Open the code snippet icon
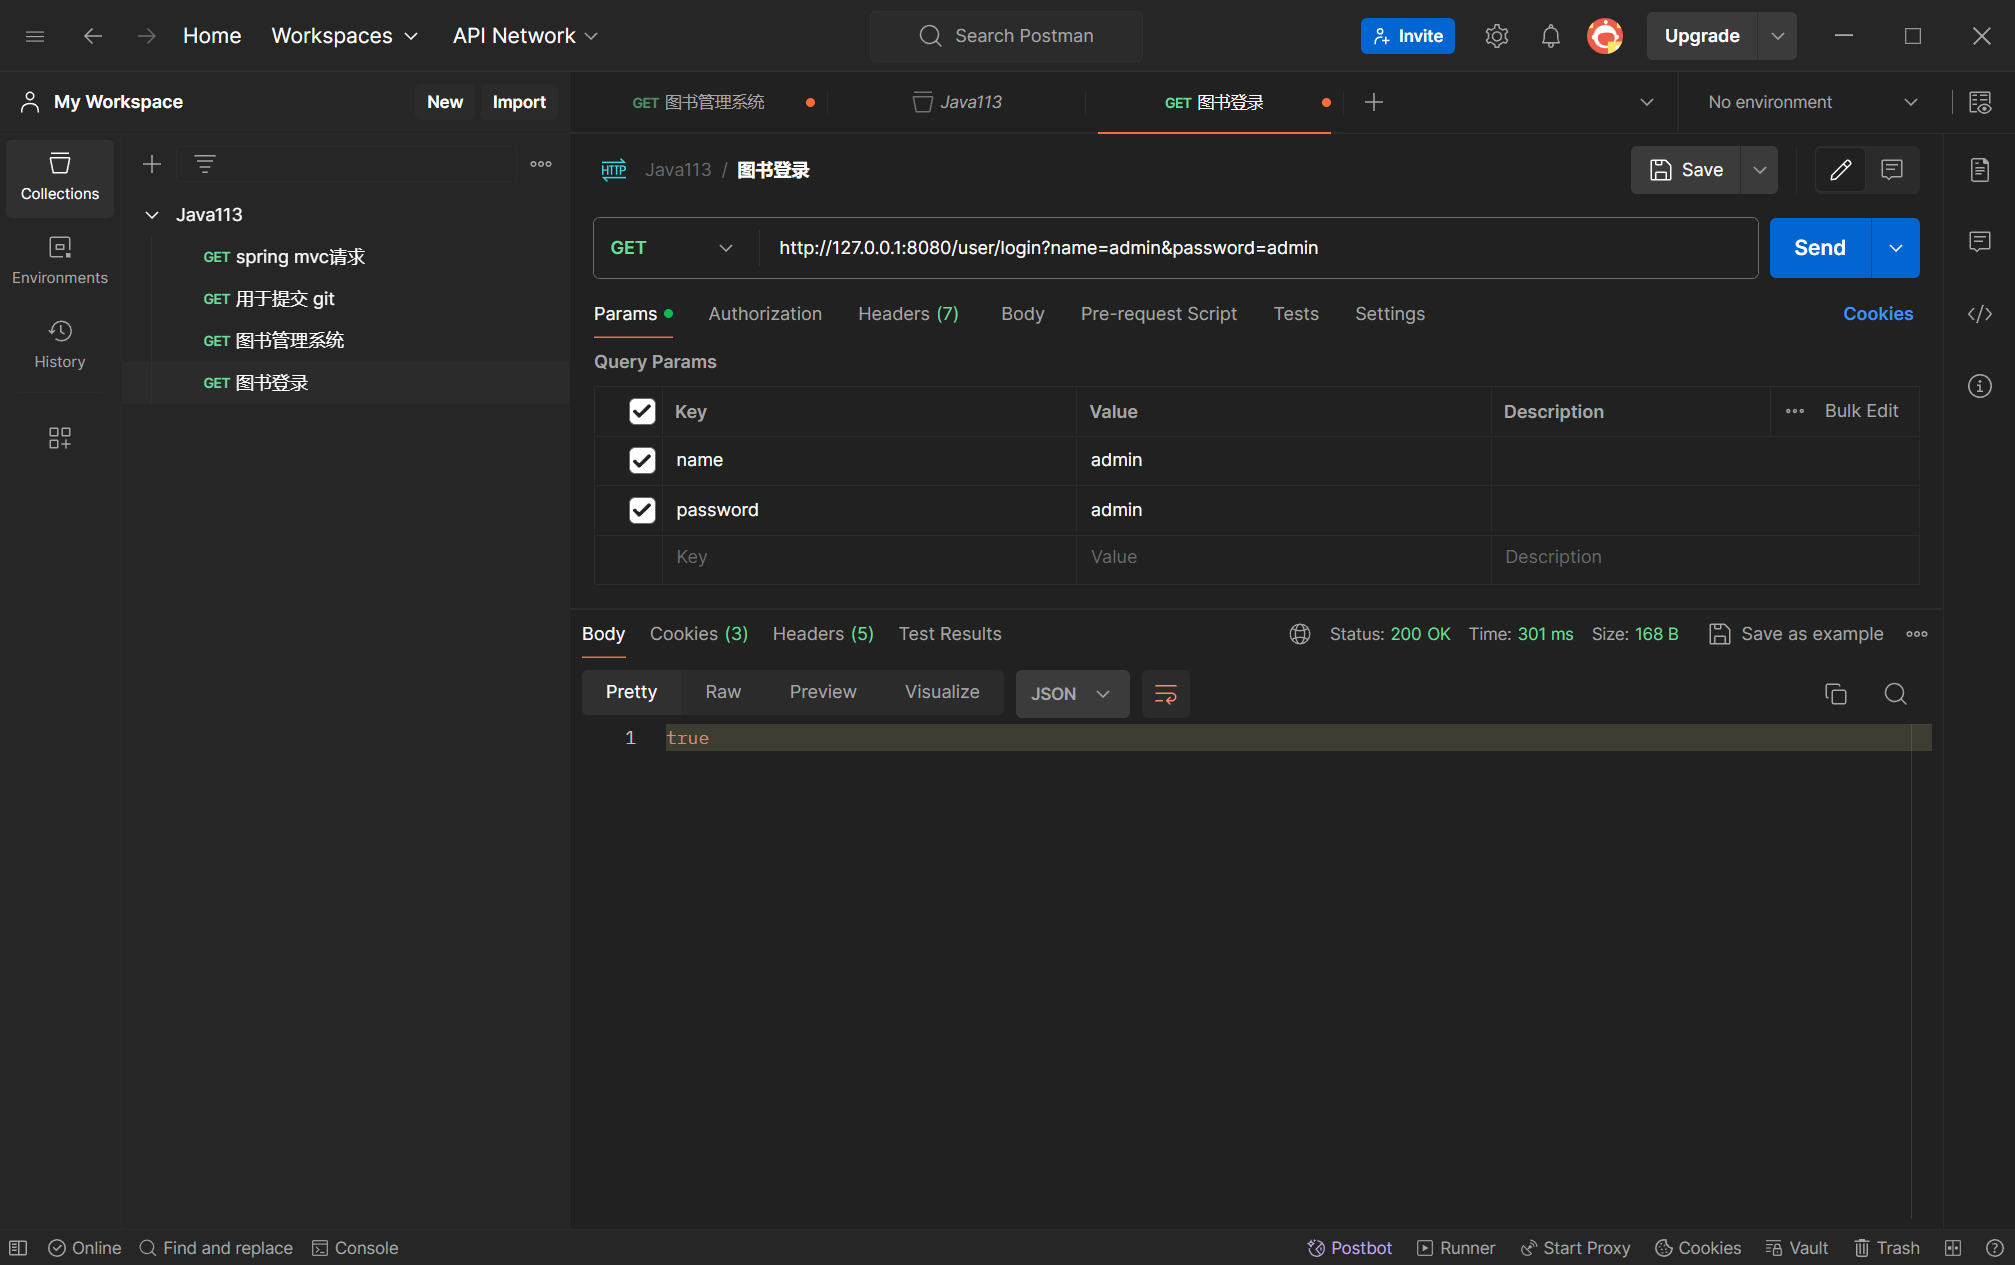The width and height of the screenshot is (2015, 1265). pyautogui.click(x=1980, y=314)
